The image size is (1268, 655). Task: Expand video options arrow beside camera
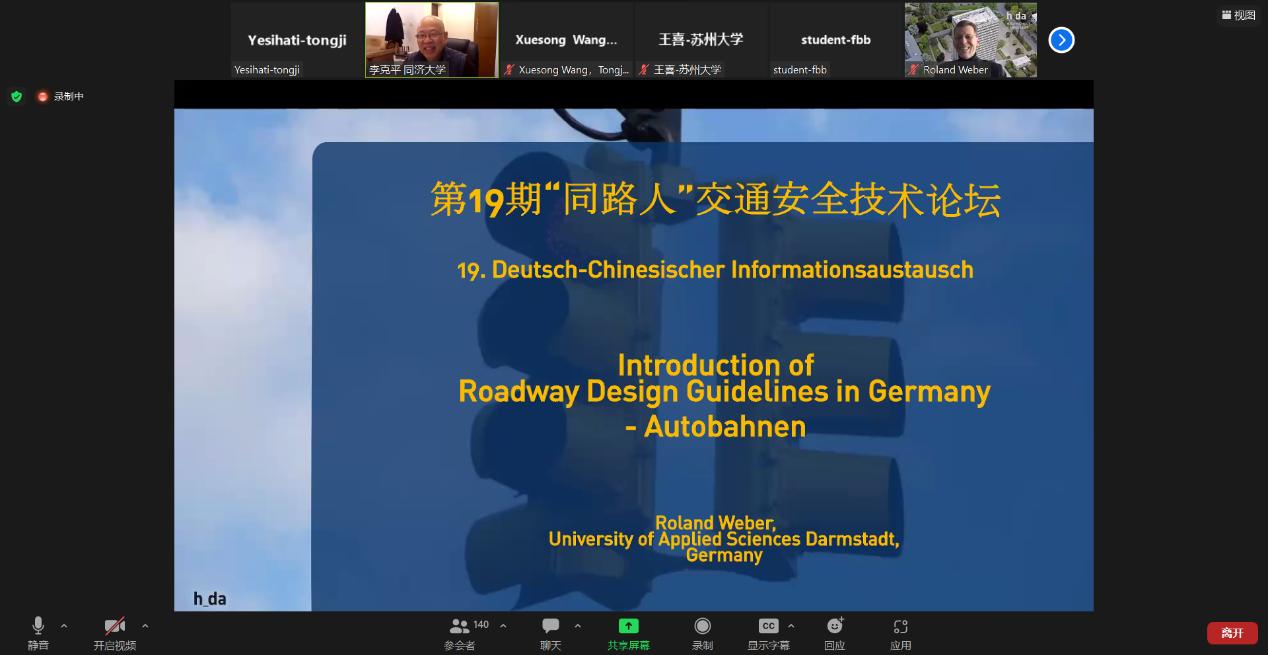(145, 626)
